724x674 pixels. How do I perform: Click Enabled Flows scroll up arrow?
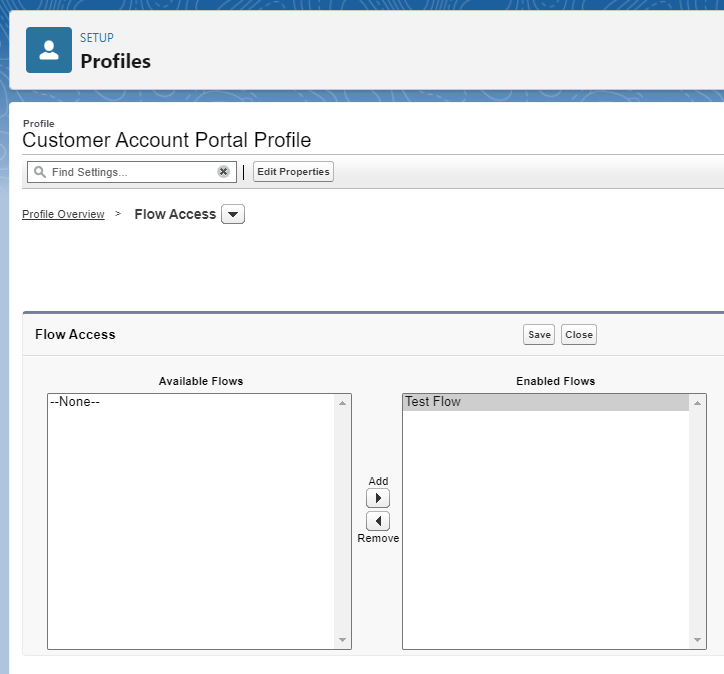pyautogui.click(x=698, y=403)
